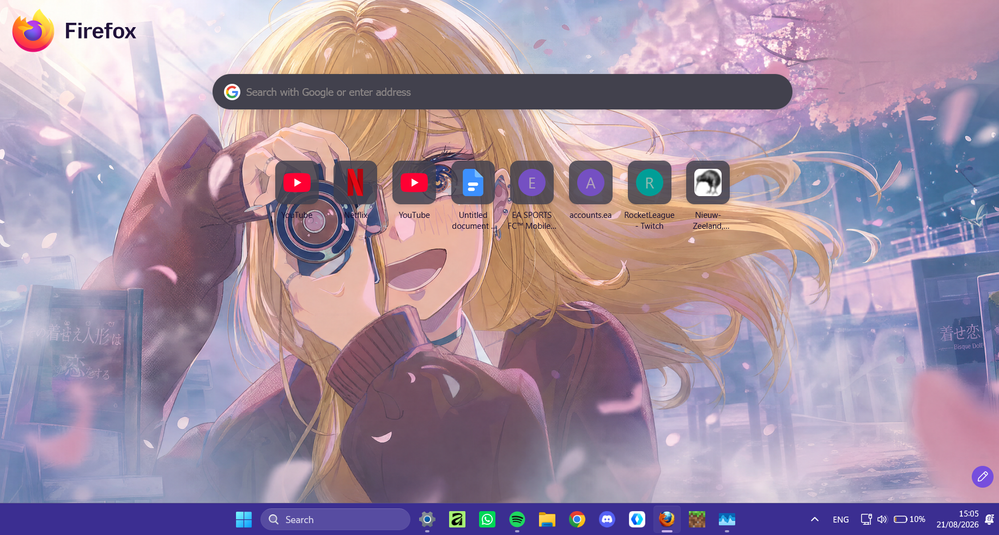The height and width of the screenshot is (535, 999).
Task: Open the Untitled document shortcut
Action: coord(473,183)
